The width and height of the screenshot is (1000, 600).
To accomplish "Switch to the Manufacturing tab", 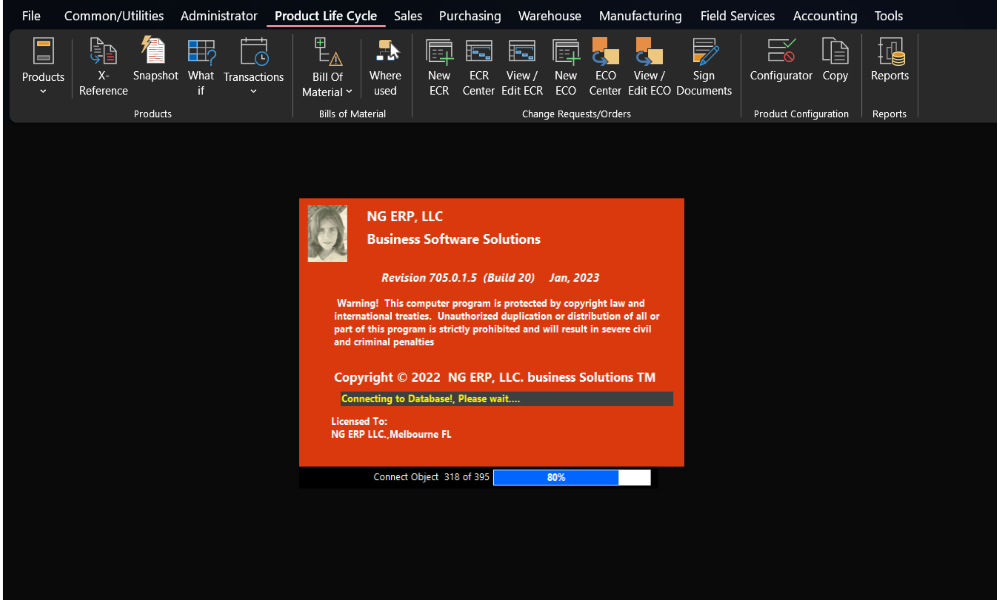I will pos(640,16).
